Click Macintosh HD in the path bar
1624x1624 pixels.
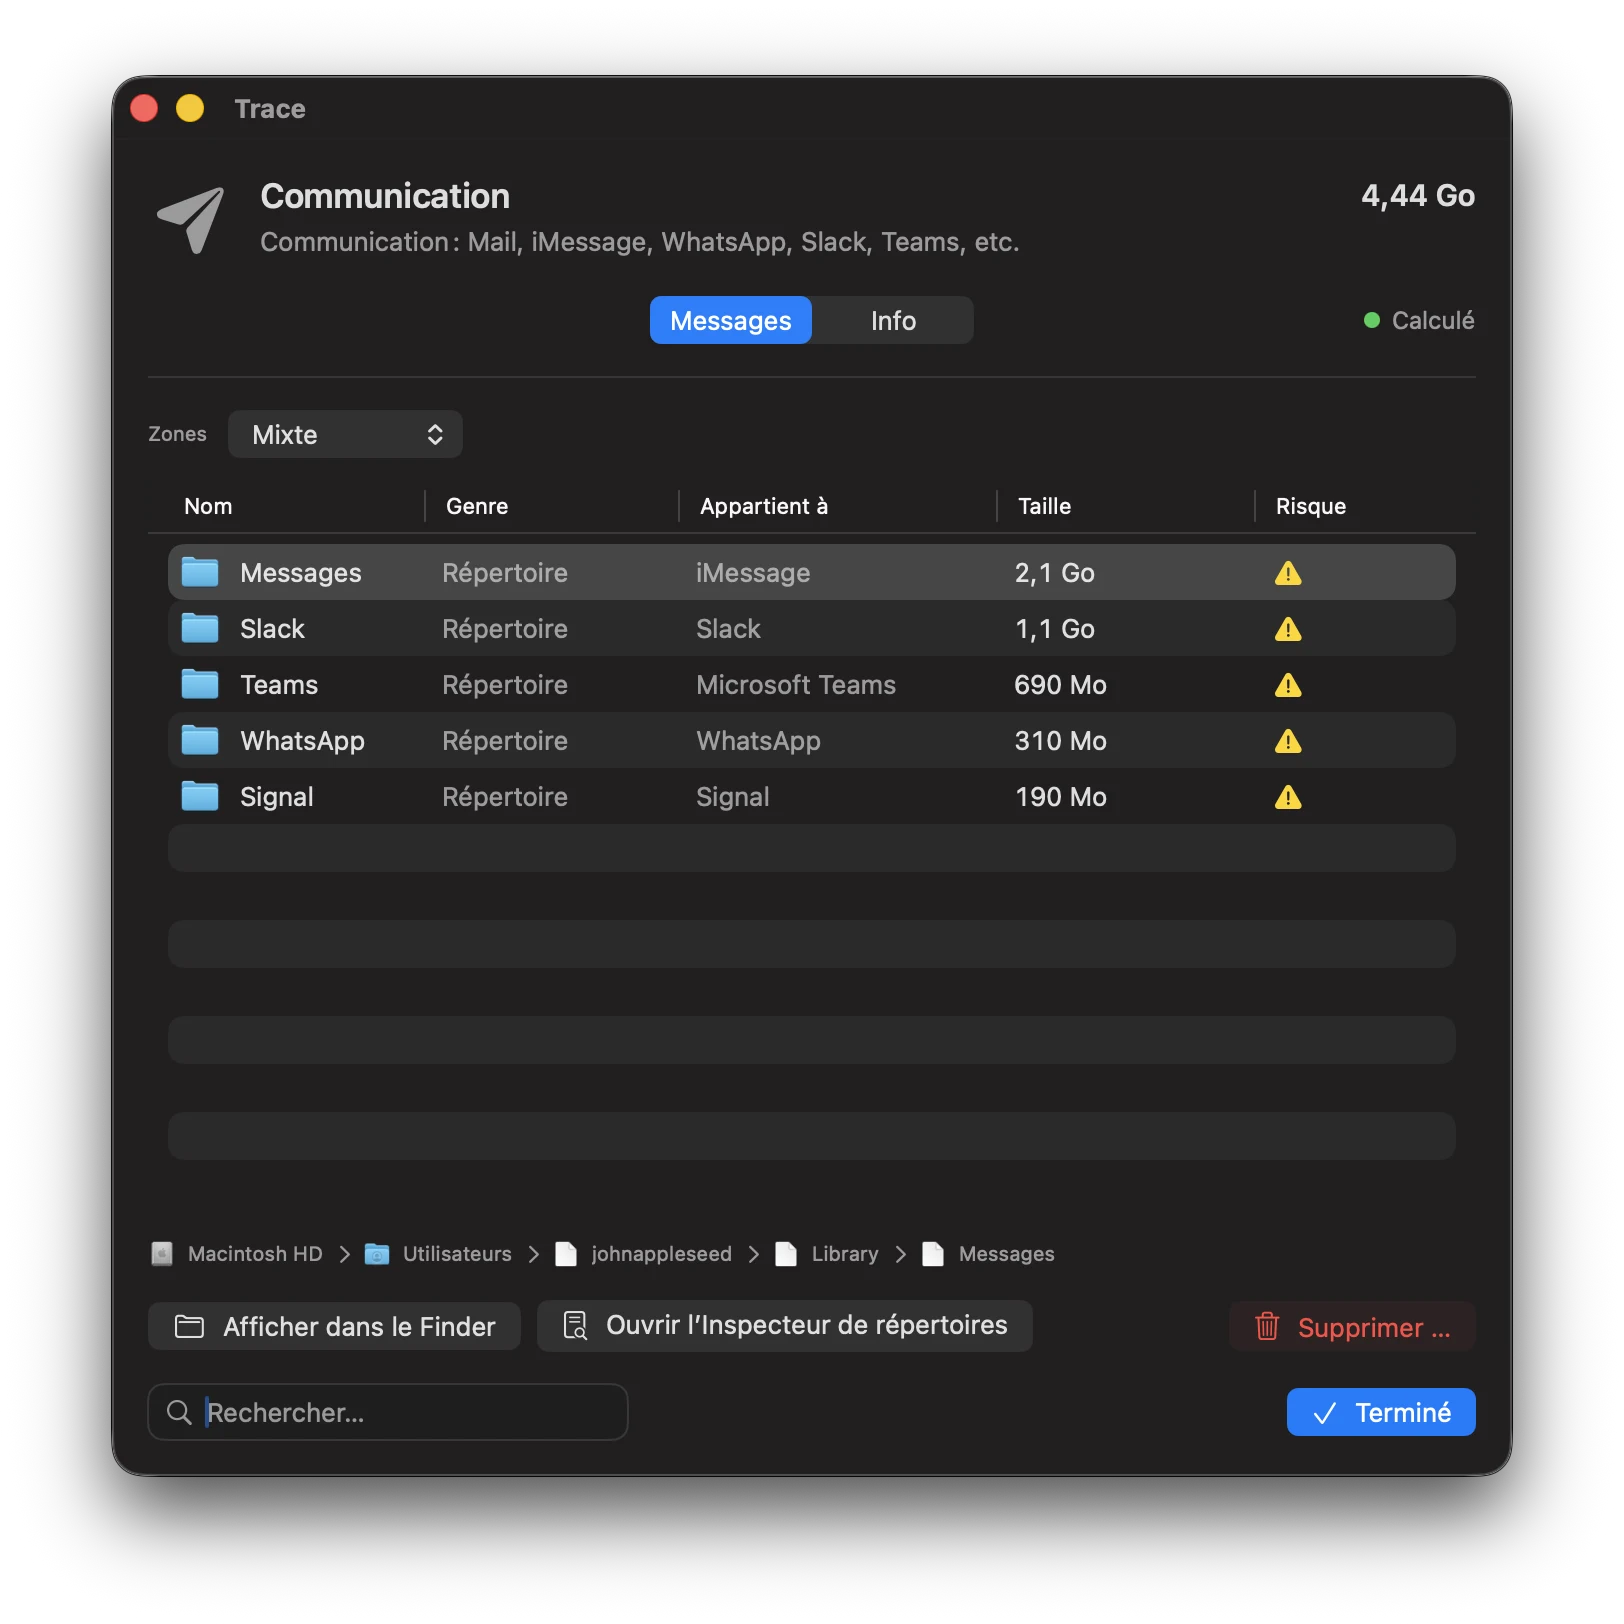pos(255,1254)
